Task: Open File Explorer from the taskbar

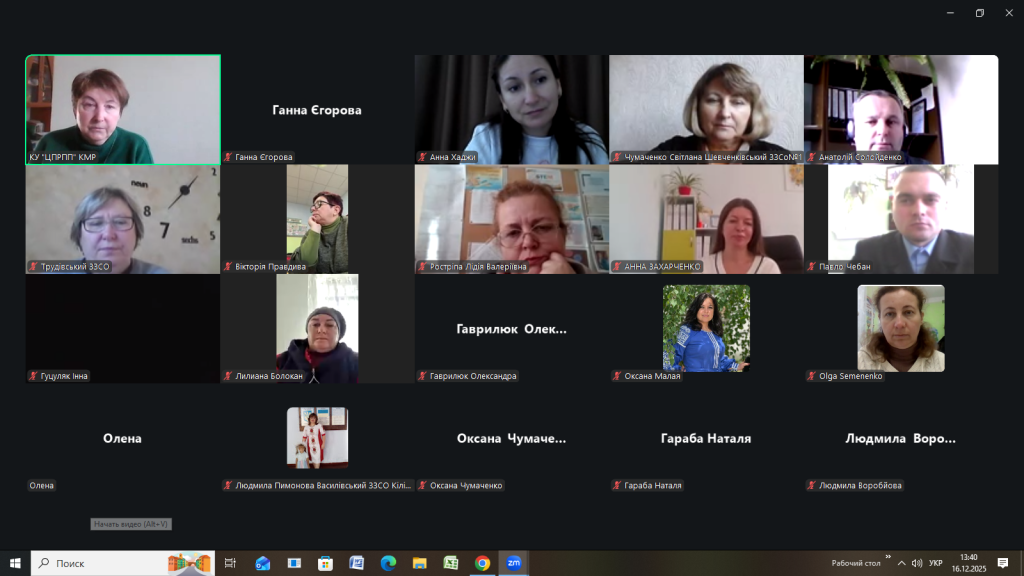Action: point(419,563)
